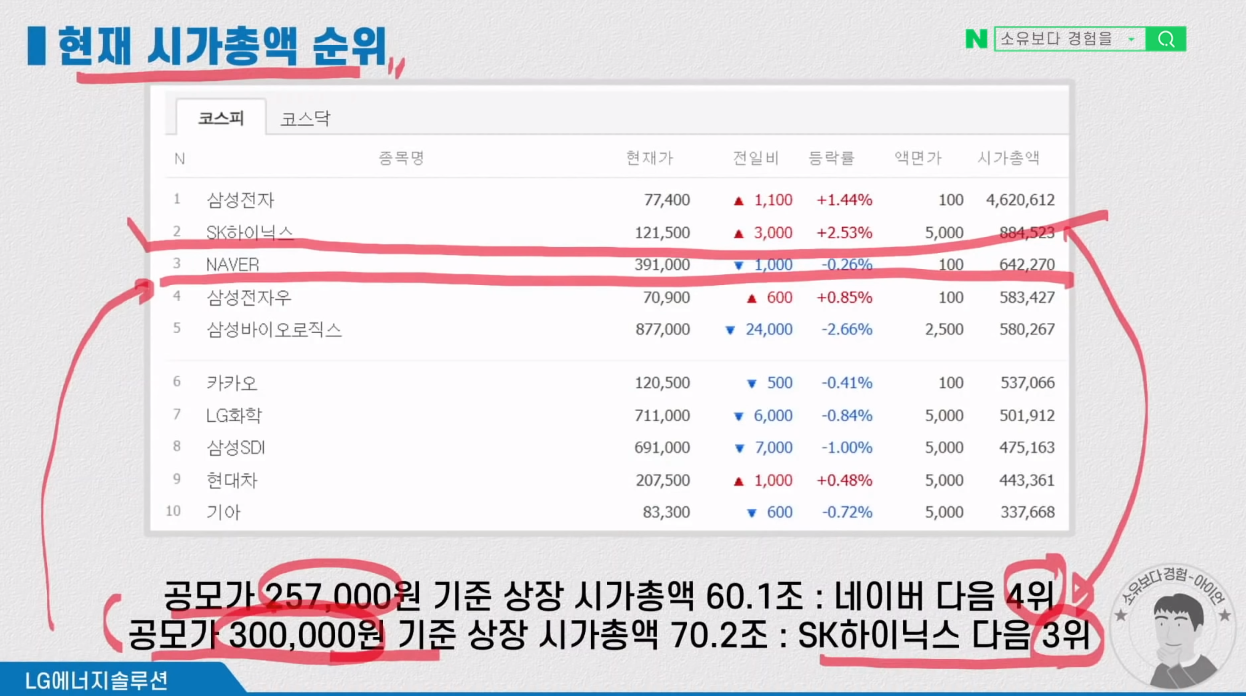Click the red up arrow beside 1,100

(x=739, y=201)
